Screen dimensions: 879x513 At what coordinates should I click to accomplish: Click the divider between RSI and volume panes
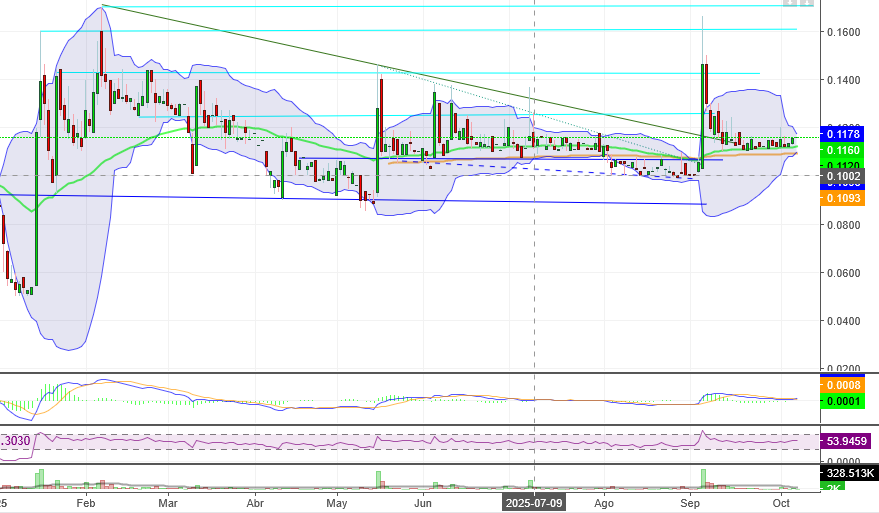(x=410, y=464)
